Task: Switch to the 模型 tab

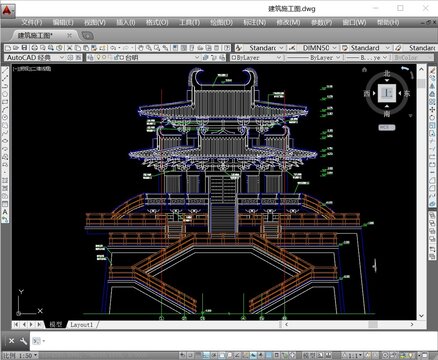Action: point(56,324)
